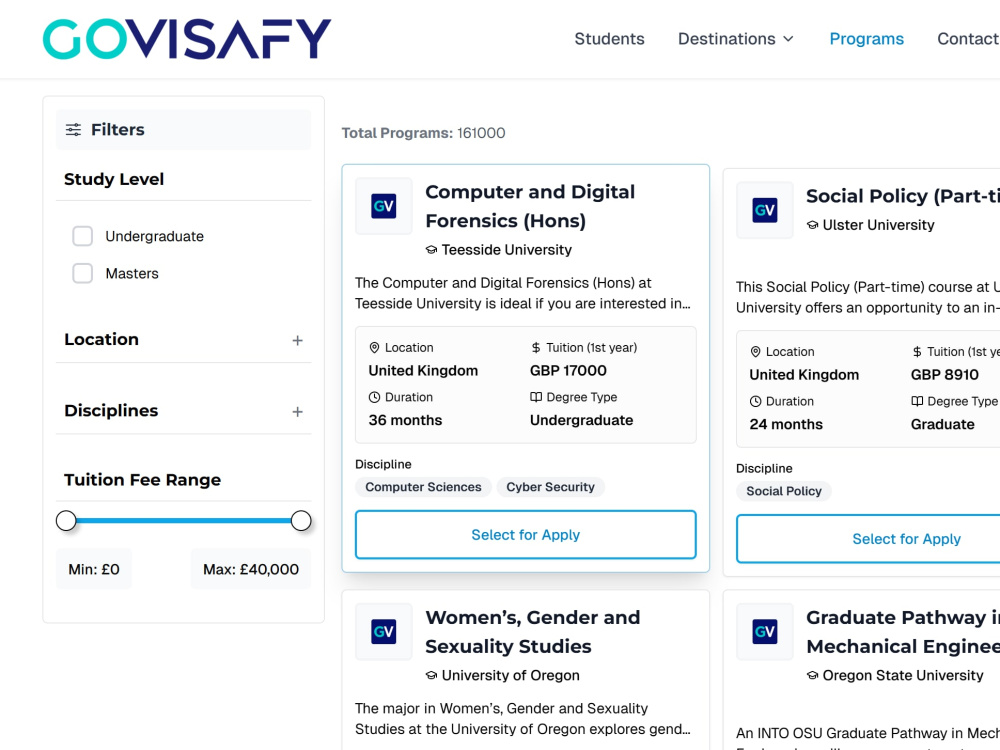The width and height of the screenshot is (1000, 750).
Task: Click graduation cap icon beside University of Oregon
Action: point(431,675)
